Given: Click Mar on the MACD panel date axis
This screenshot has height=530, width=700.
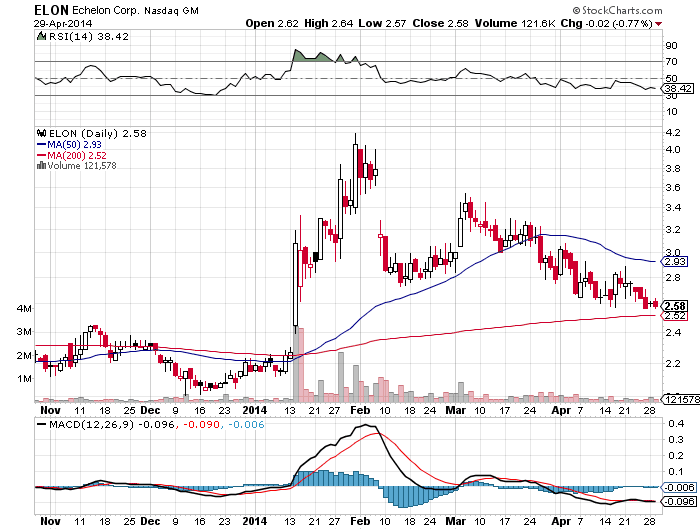Looking at the screenshot, I should click(455, 521).
